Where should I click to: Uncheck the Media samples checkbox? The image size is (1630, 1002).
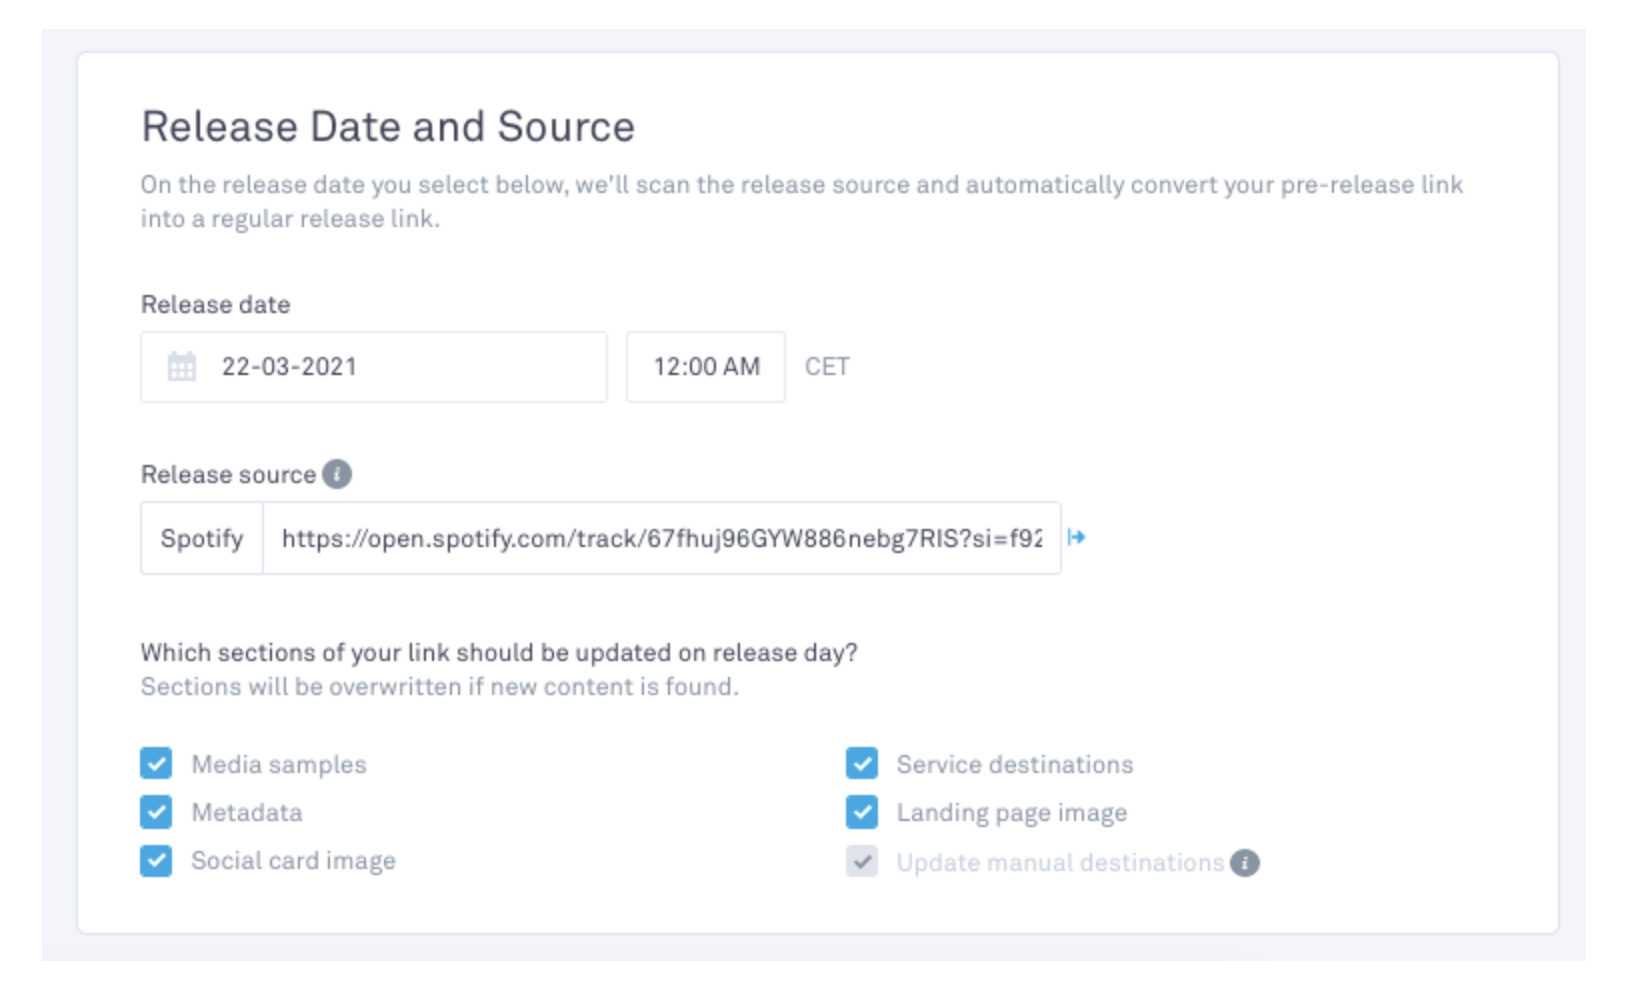click(156, 764)
